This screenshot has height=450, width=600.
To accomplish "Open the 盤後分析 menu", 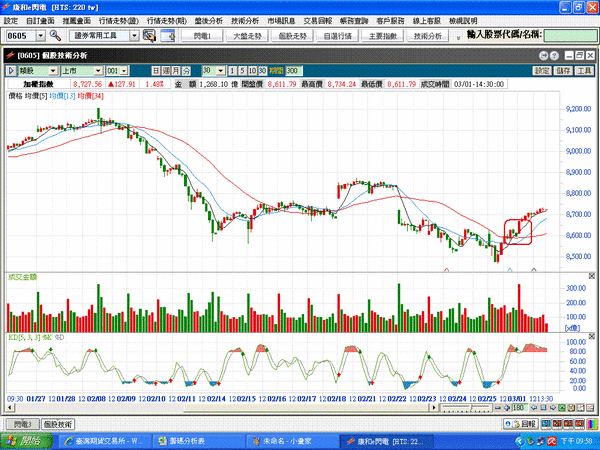I will [209, 21].
